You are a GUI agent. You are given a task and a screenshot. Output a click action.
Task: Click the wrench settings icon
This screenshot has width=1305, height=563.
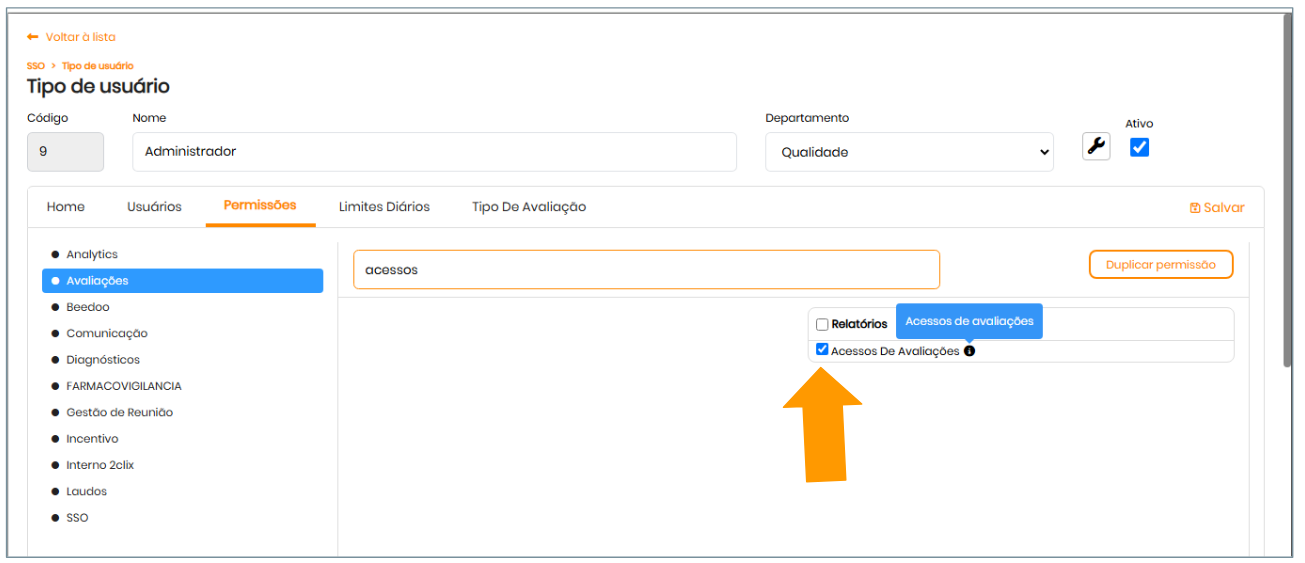[x=1096, y=146]
